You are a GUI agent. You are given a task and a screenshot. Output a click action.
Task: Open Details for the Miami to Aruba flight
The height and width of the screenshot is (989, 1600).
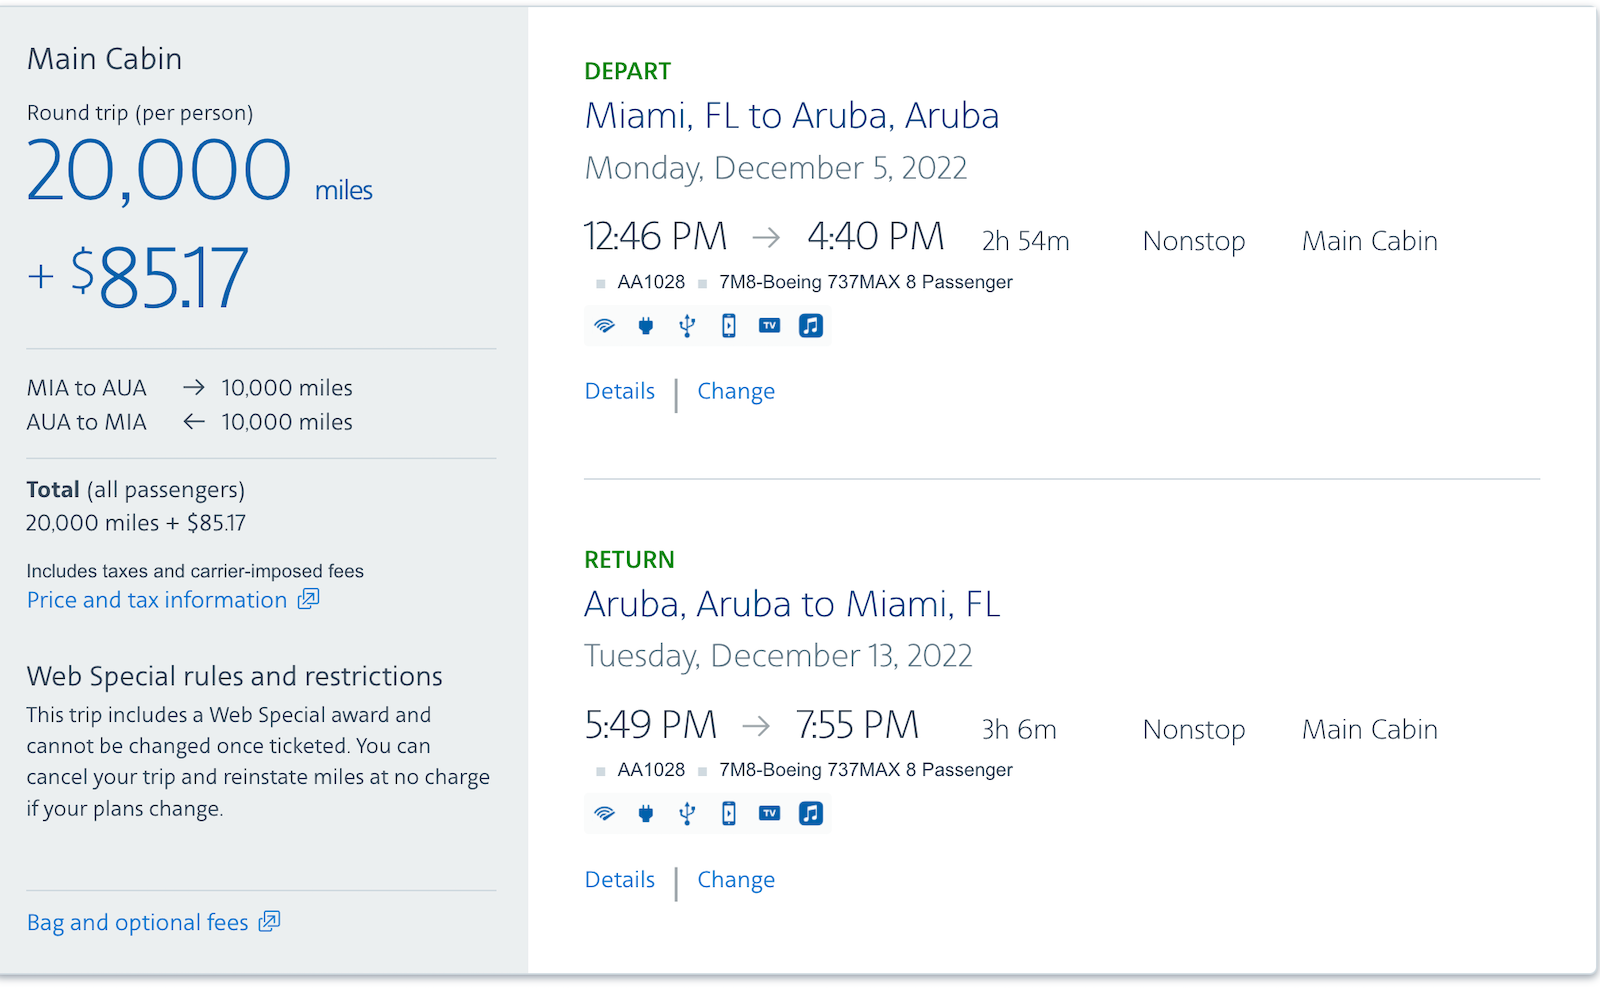pyautogui.click(x=619, y=391)
